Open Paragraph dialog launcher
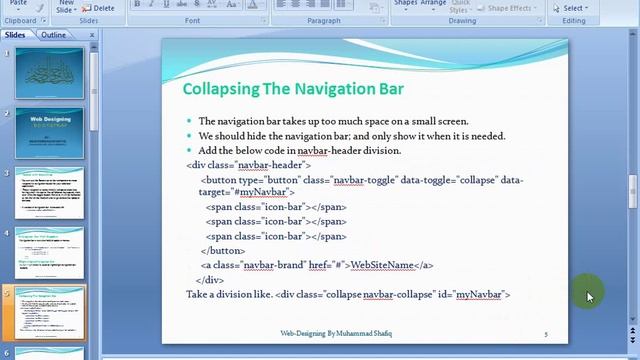This screenshot has width=640, height=360. pyautogui.click(x=383, y=20)
